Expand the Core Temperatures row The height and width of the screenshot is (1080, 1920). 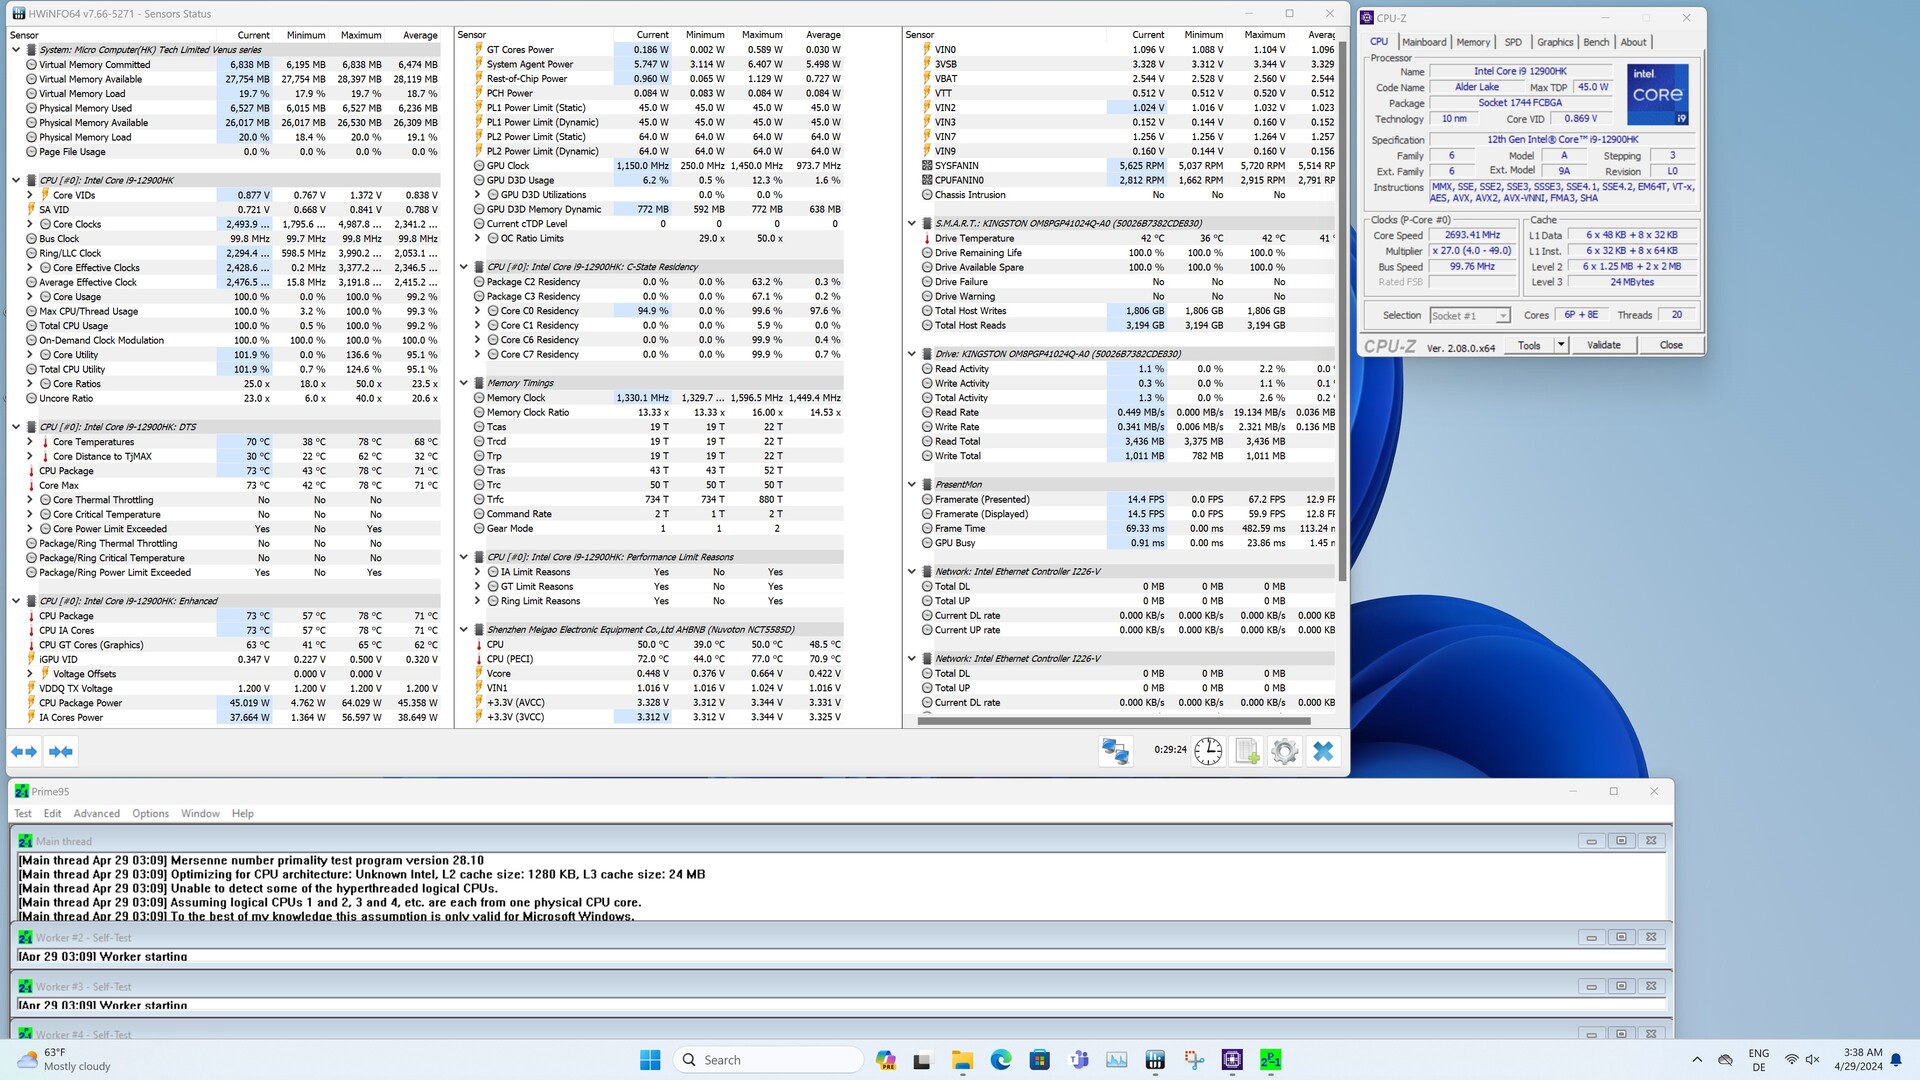point(30,442)
